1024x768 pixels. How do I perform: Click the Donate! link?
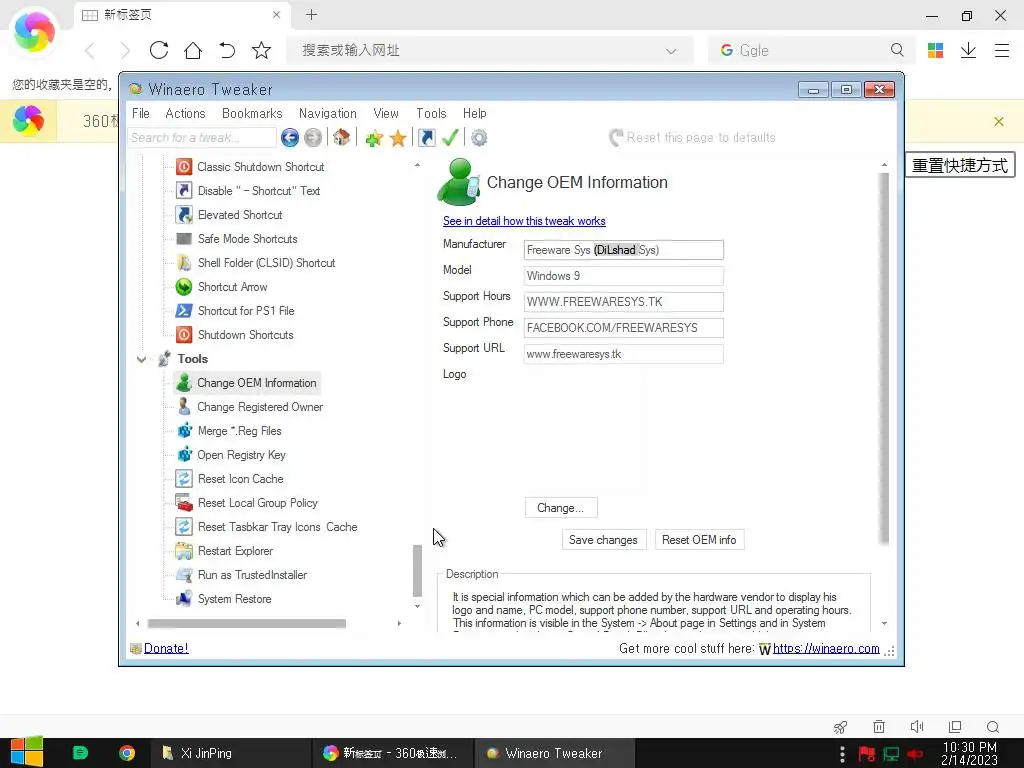166,648
